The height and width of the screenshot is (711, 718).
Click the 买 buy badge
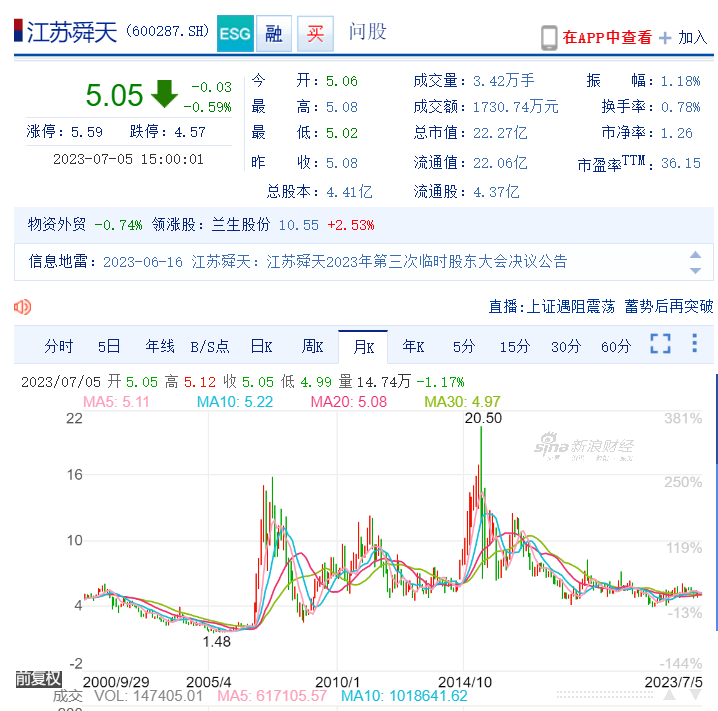pos(315,33)
